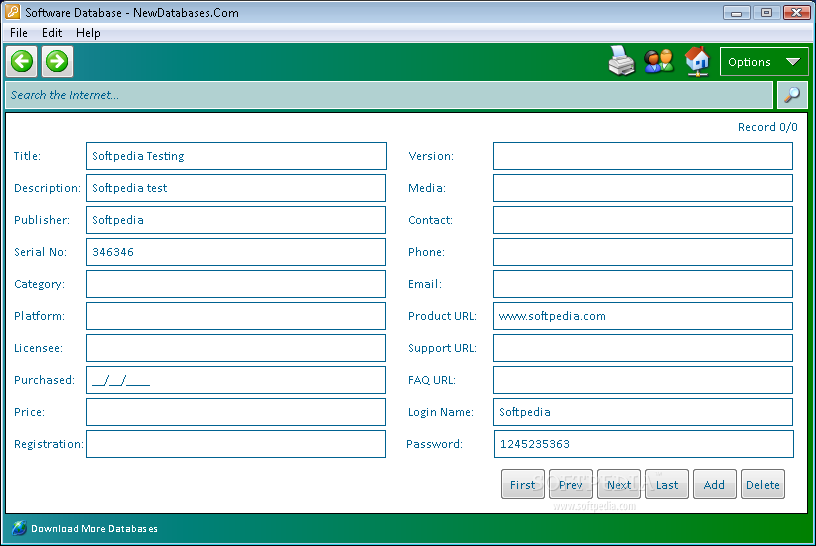Click the app key icon in title bar
The height and width of the screenshot is (546, 816).
(x=12, y=12)
